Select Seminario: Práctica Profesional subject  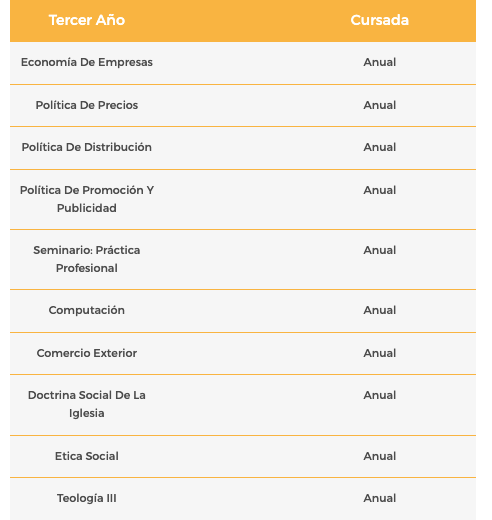pos(87,259)
